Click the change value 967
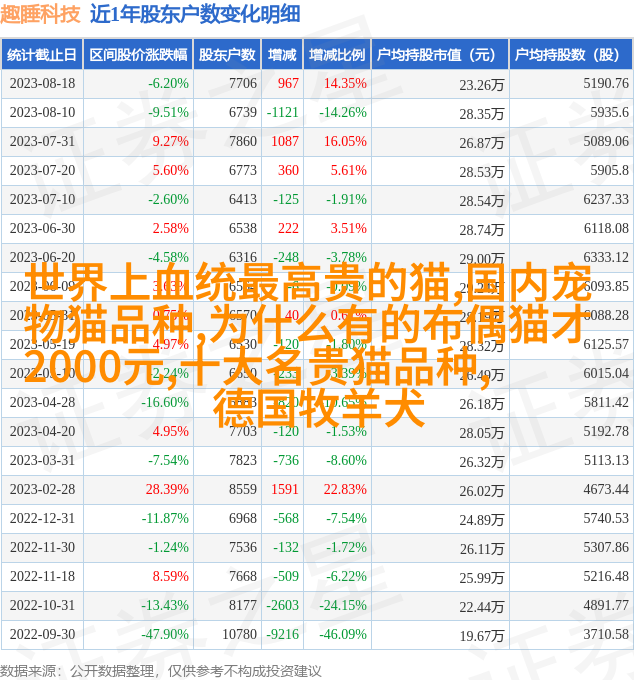Viewport: 634px width, 680px height. [288, 83]
